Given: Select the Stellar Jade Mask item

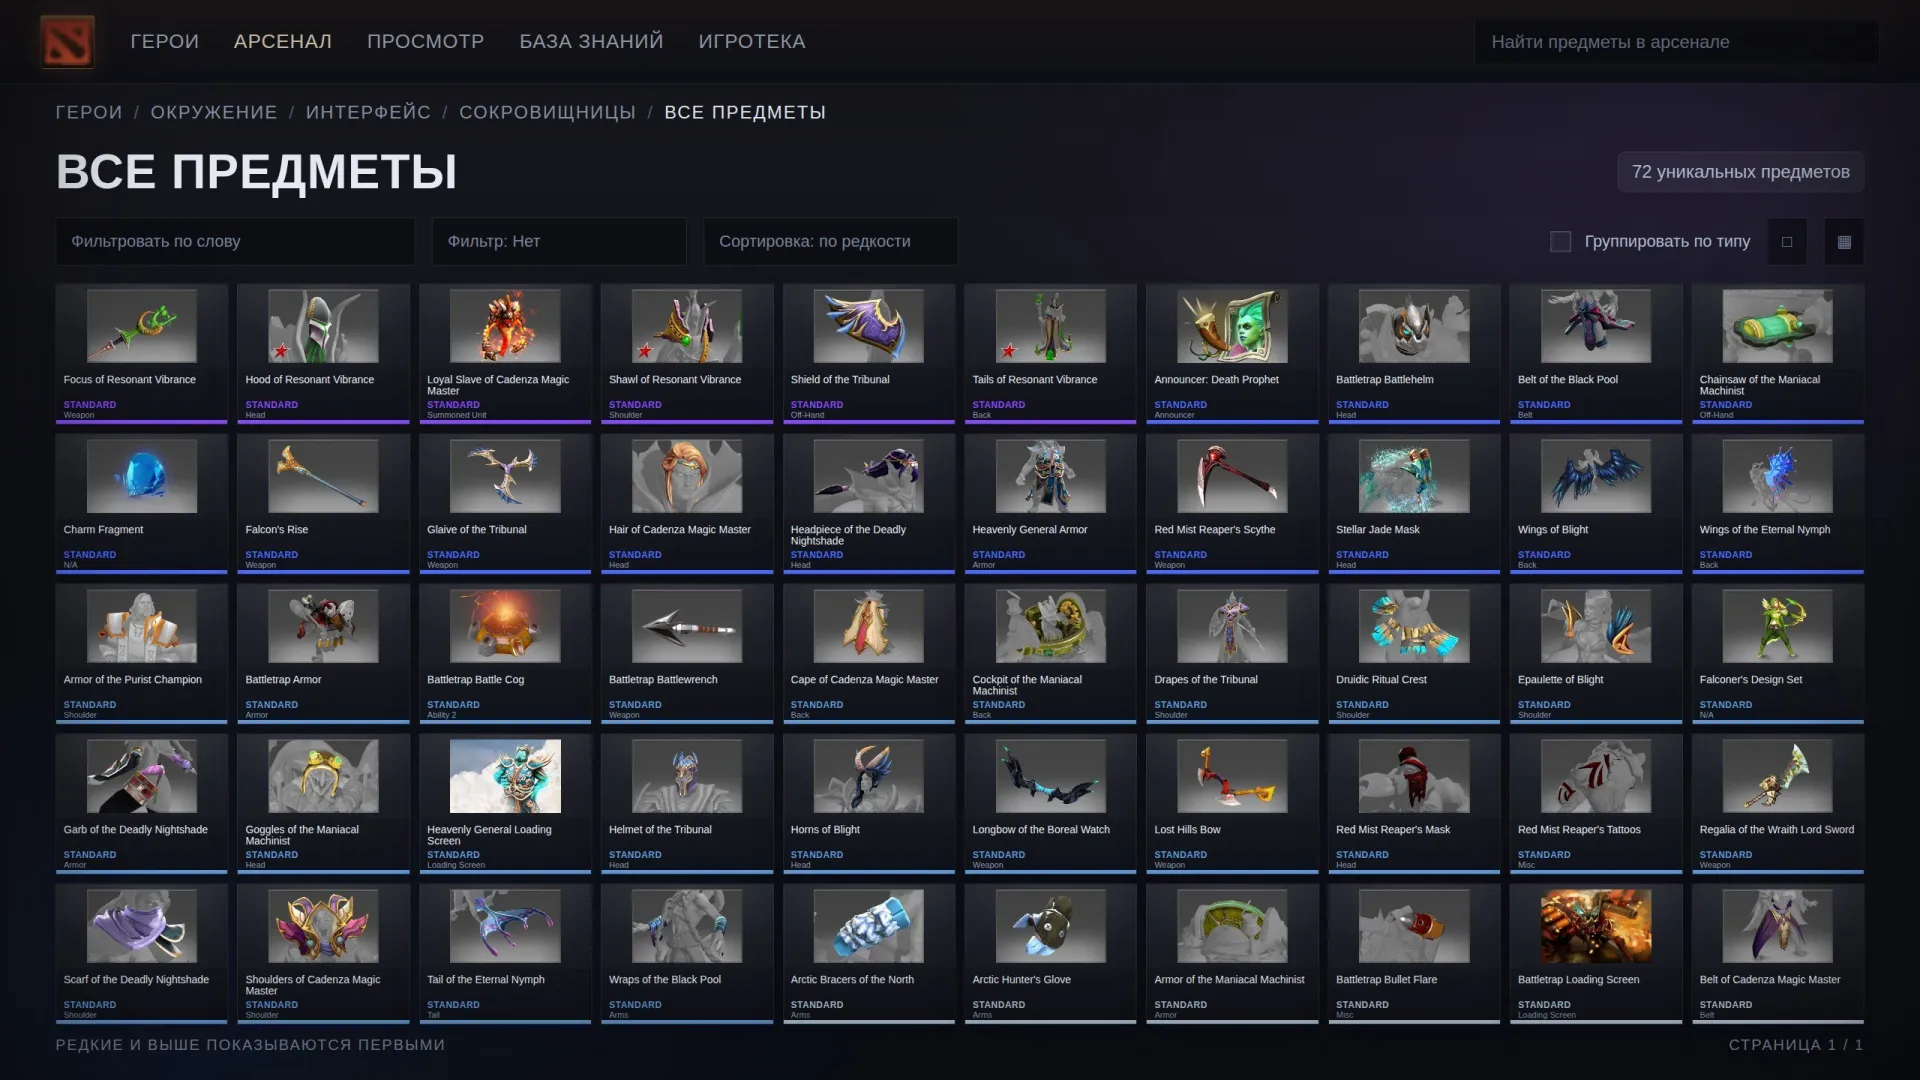Looking at the screenshot, I should click(1414, 504).
